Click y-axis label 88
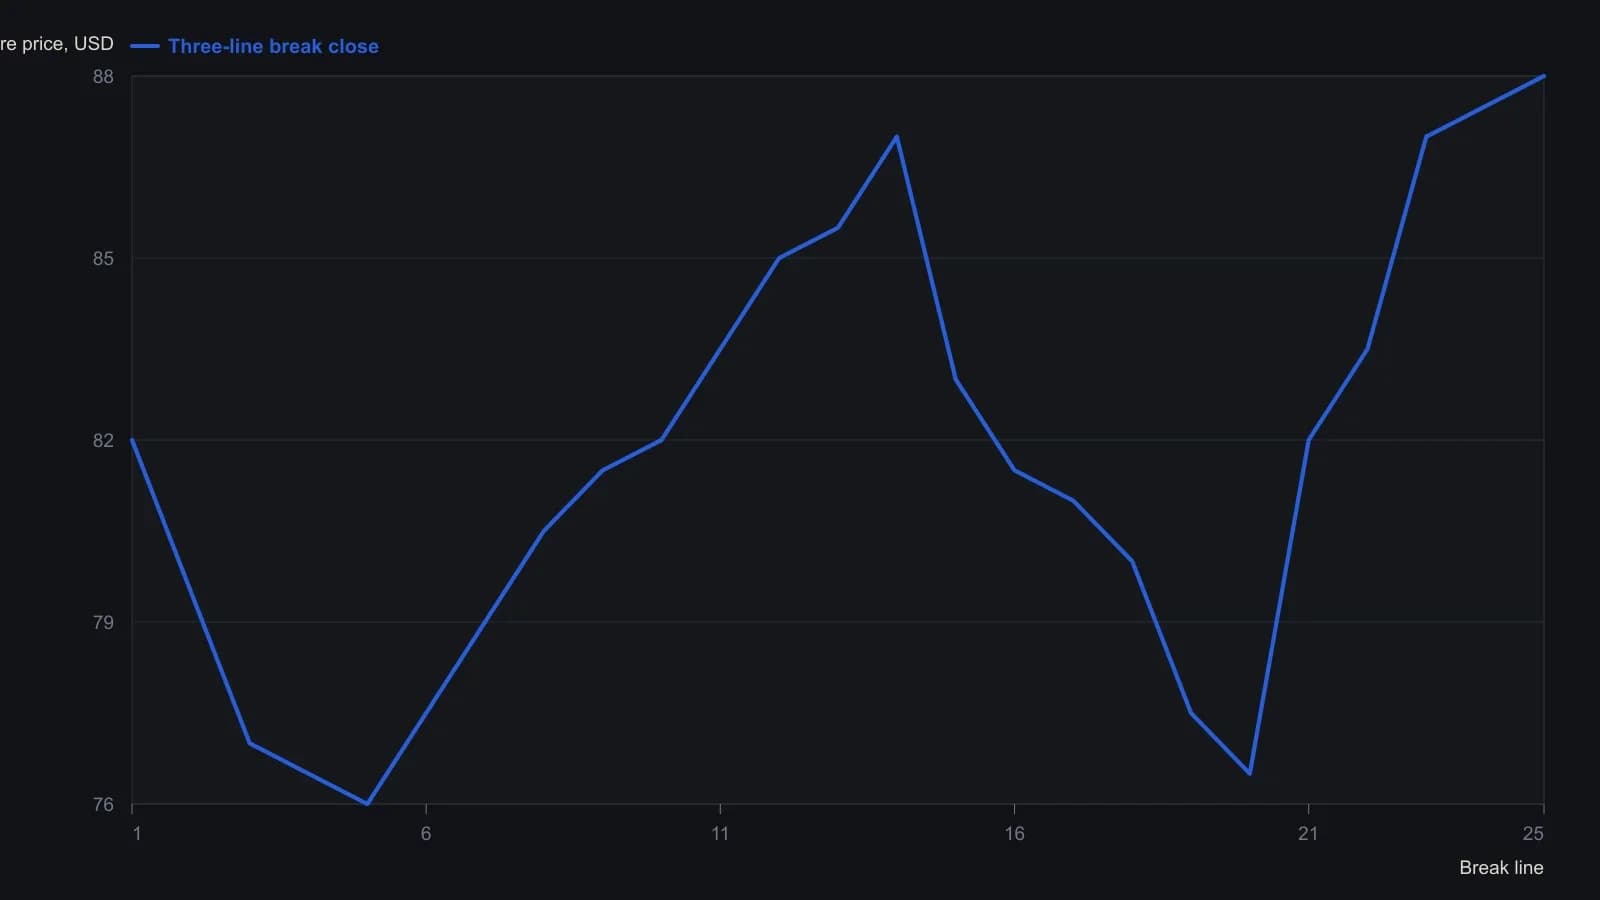 pyautogui.click(x=103, y=77)
